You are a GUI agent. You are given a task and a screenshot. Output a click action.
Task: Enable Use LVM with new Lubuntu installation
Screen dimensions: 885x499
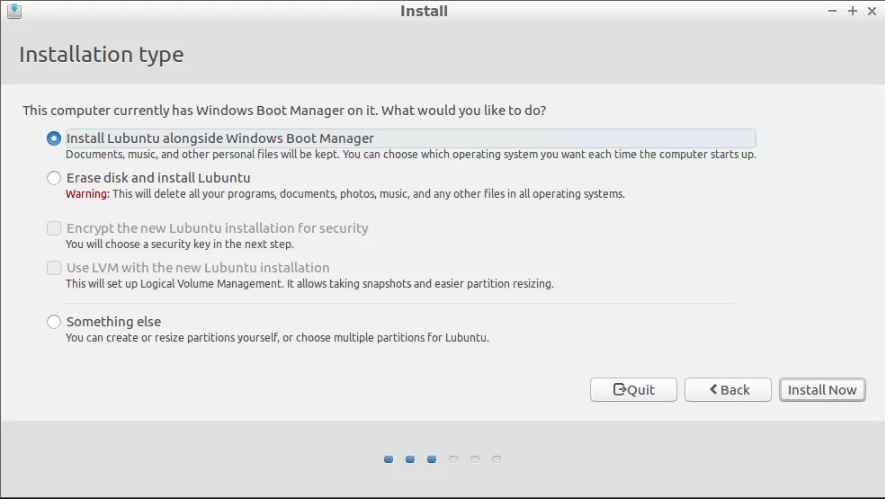(54, 268)
